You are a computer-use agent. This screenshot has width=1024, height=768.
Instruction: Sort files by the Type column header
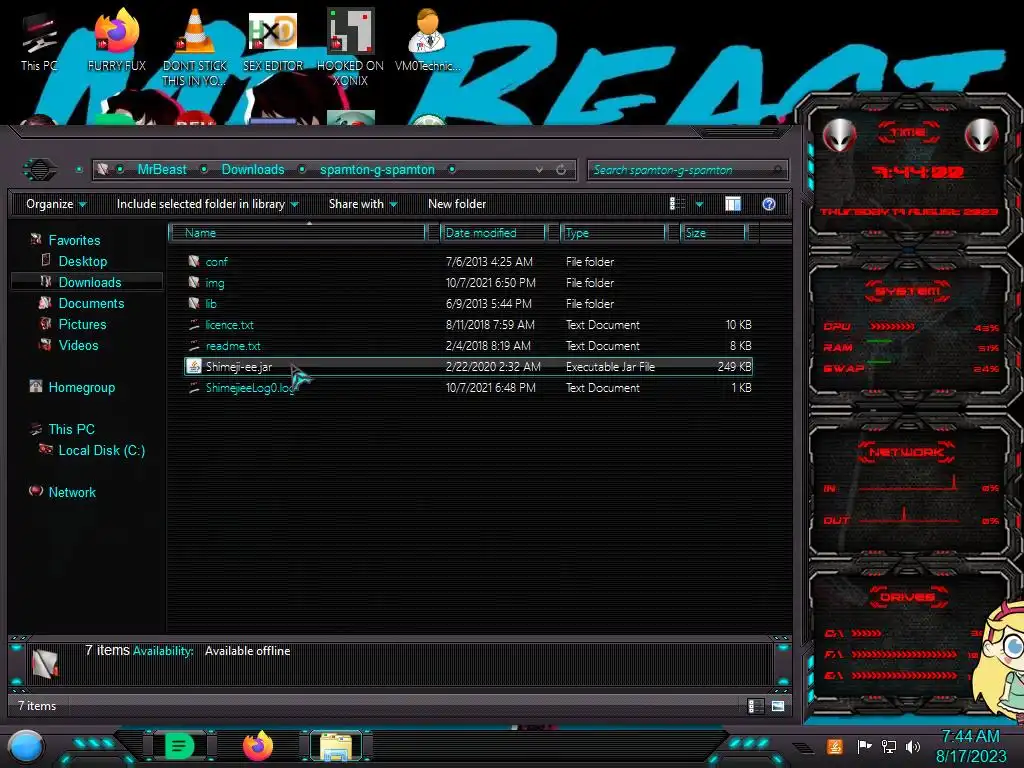point(613,233)
